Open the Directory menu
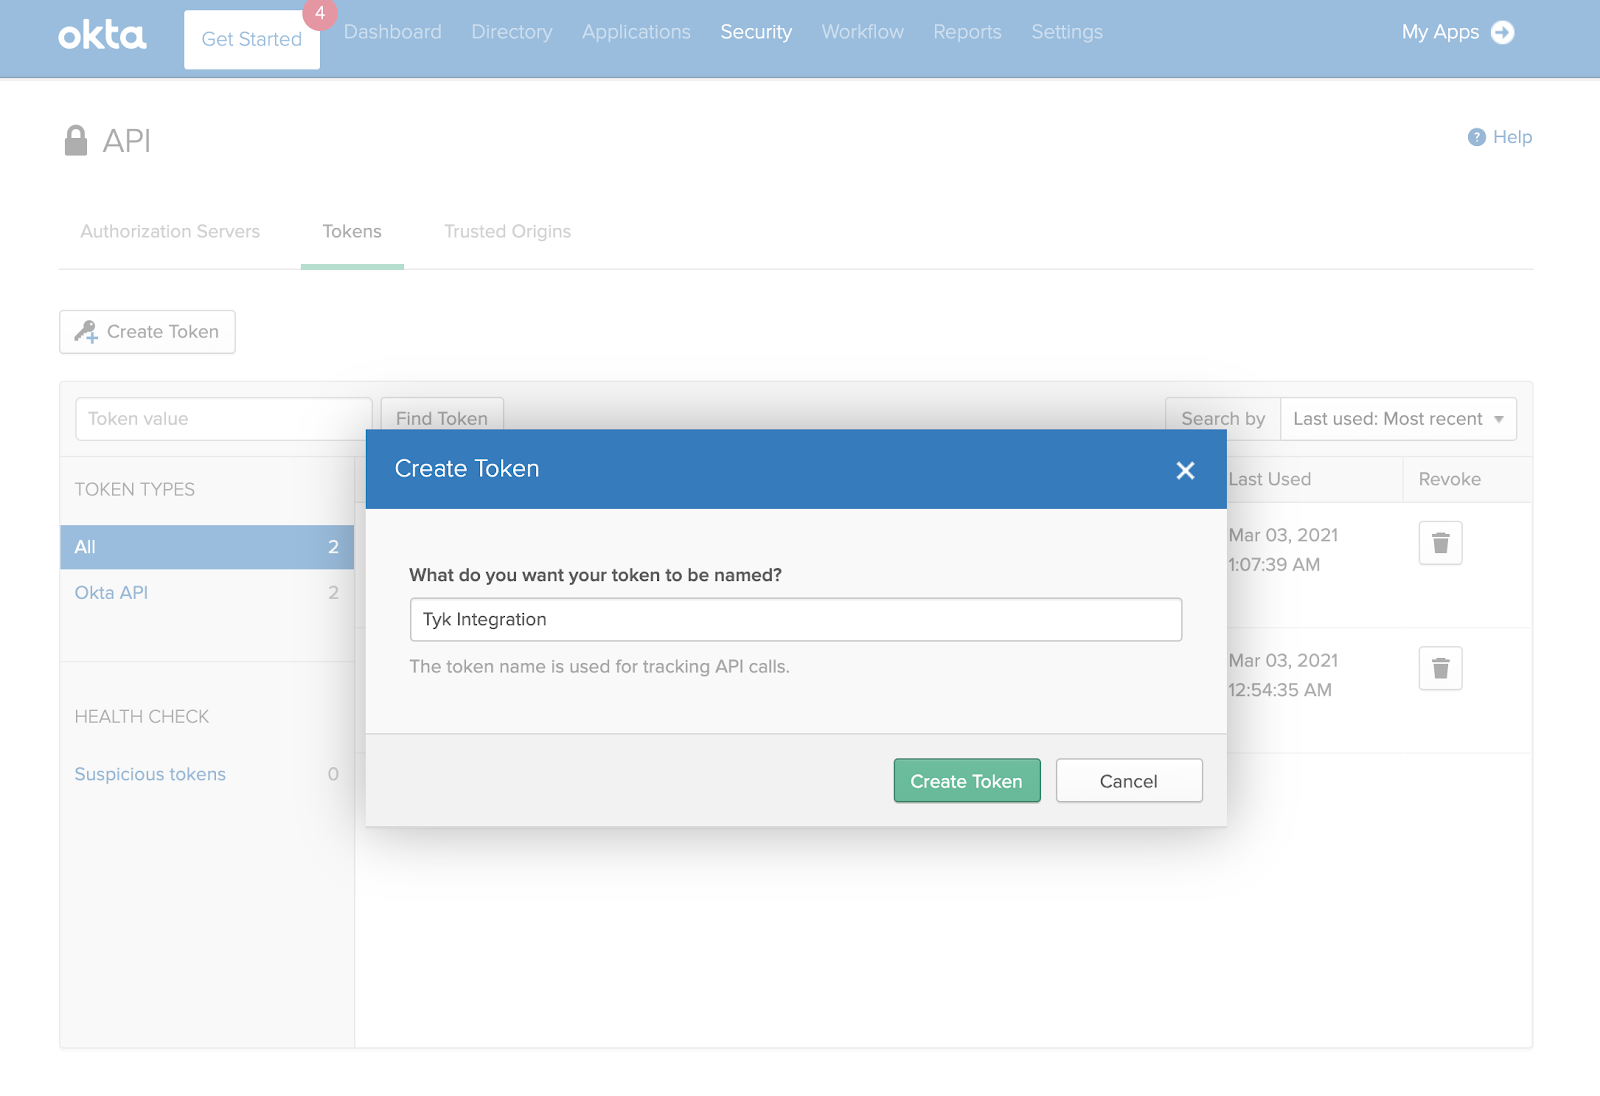The height and width of the screenshot is (1096, 1600). [x=511, y=32]
